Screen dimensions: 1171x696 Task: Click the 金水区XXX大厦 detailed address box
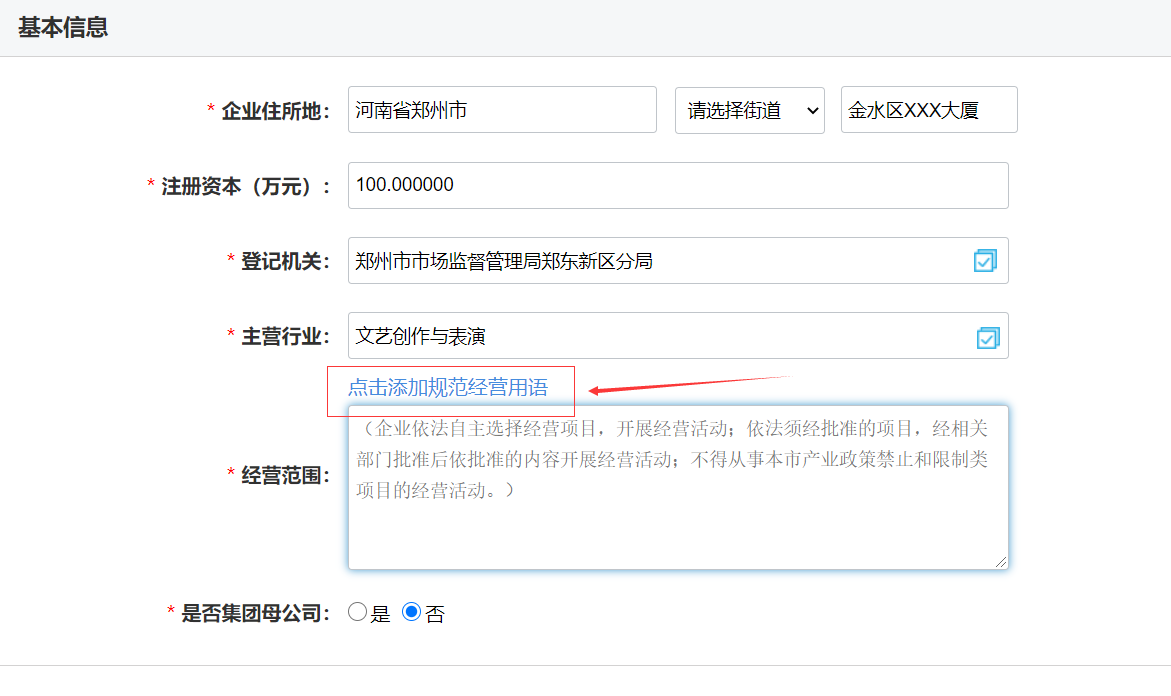(928, 110)
